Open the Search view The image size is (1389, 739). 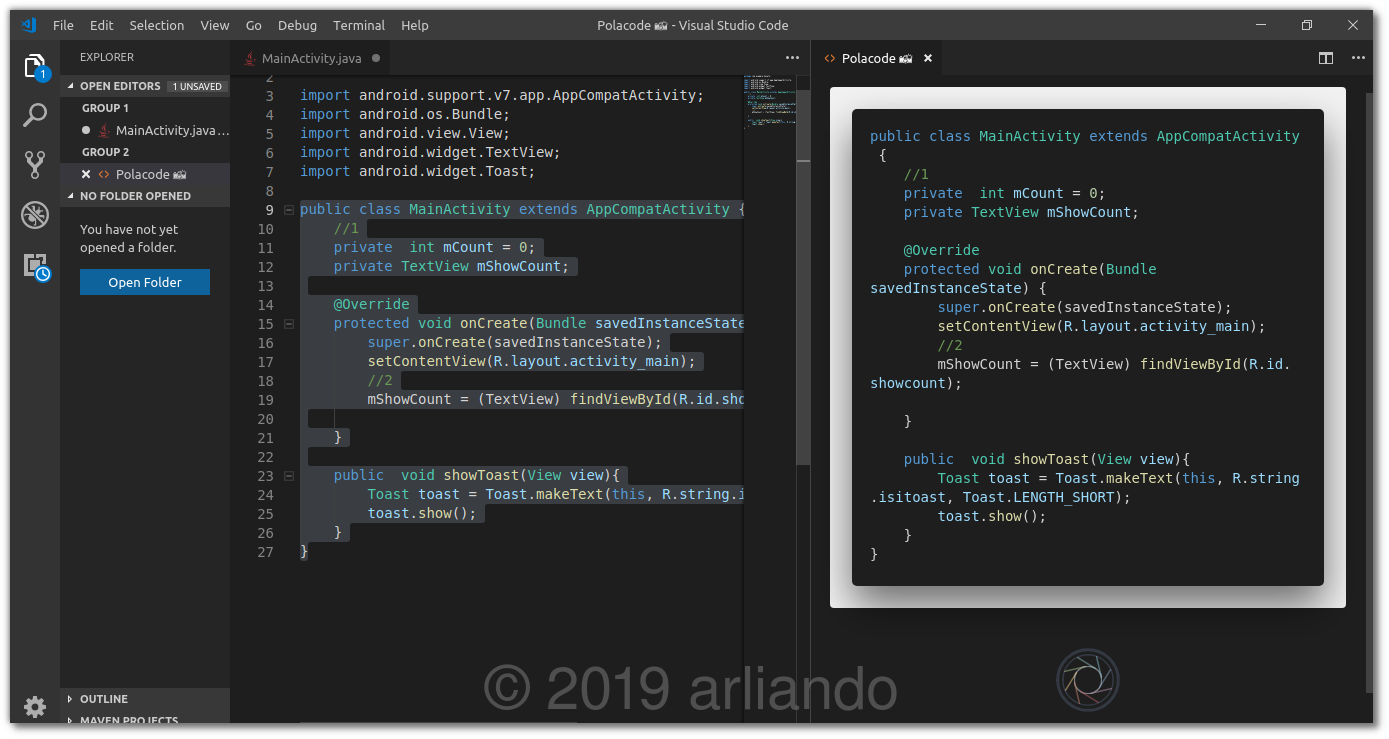click(35, 114)
